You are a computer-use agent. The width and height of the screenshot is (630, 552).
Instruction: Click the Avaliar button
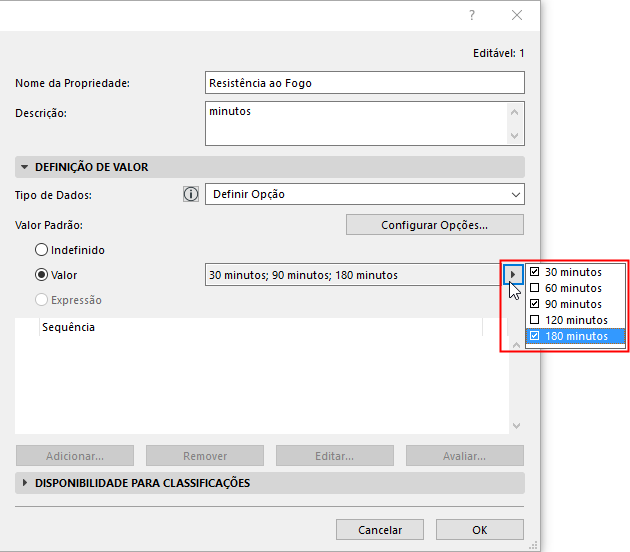coord(465,456)
